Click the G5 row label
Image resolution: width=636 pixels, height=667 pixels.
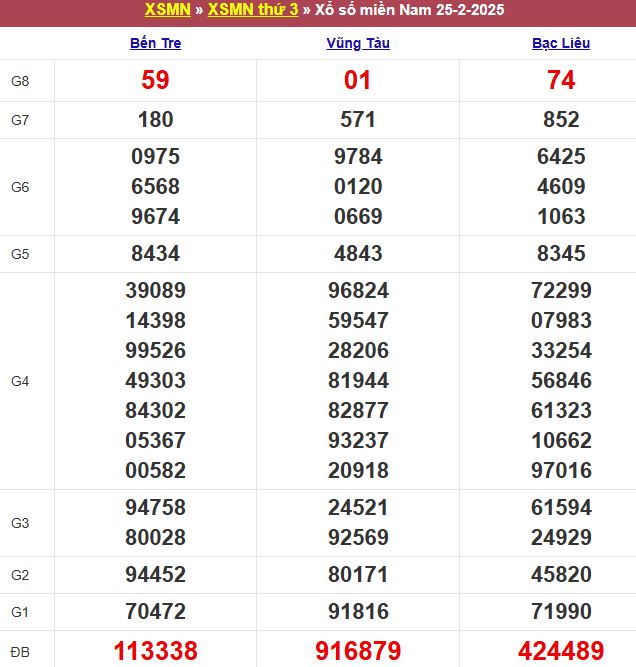(20, 254)
